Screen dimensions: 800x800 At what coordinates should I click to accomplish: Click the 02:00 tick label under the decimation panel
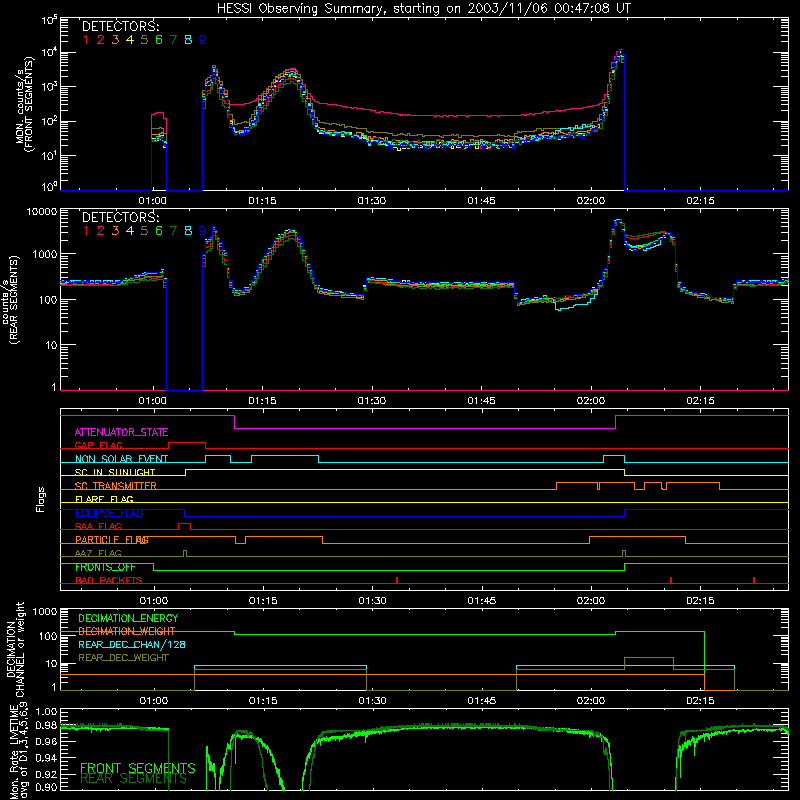pyautogui.click(x=591, y=701)
